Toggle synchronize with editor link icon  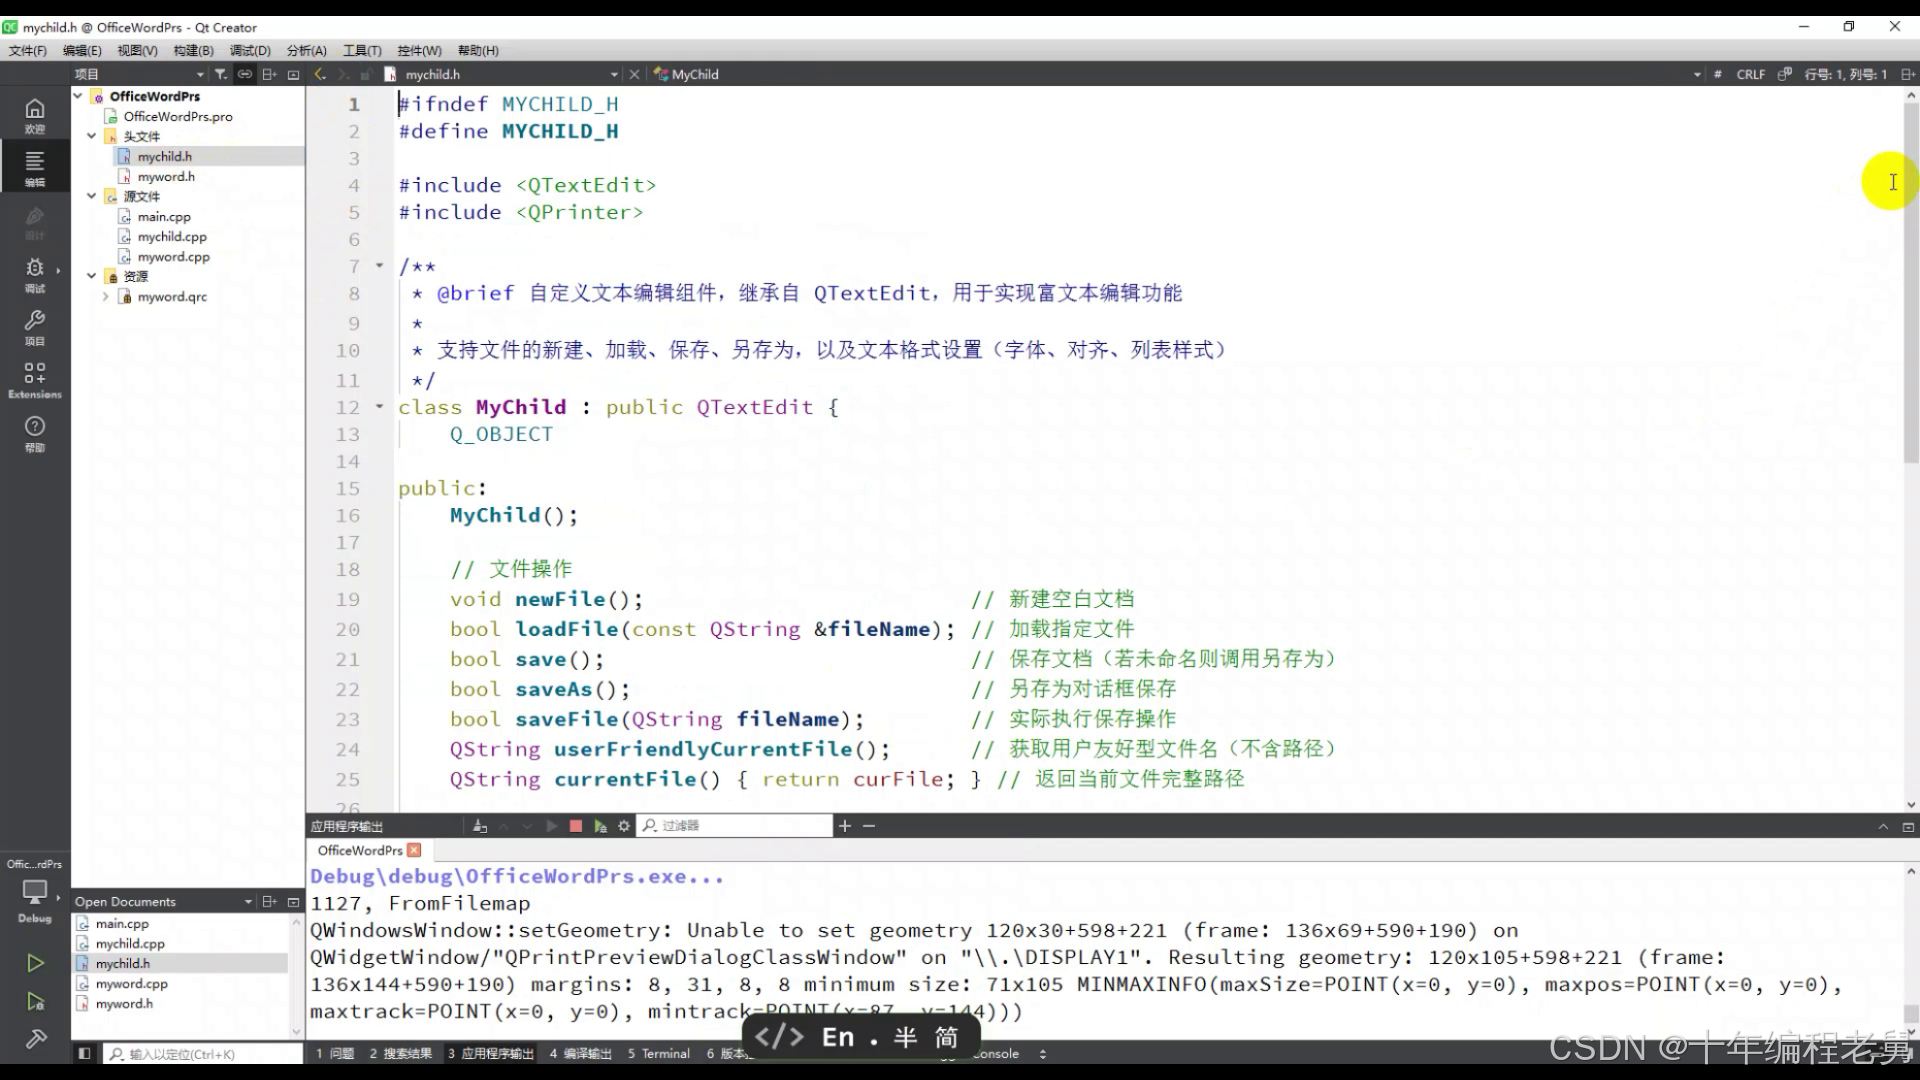pyautogui.click(x=245, y=74)
